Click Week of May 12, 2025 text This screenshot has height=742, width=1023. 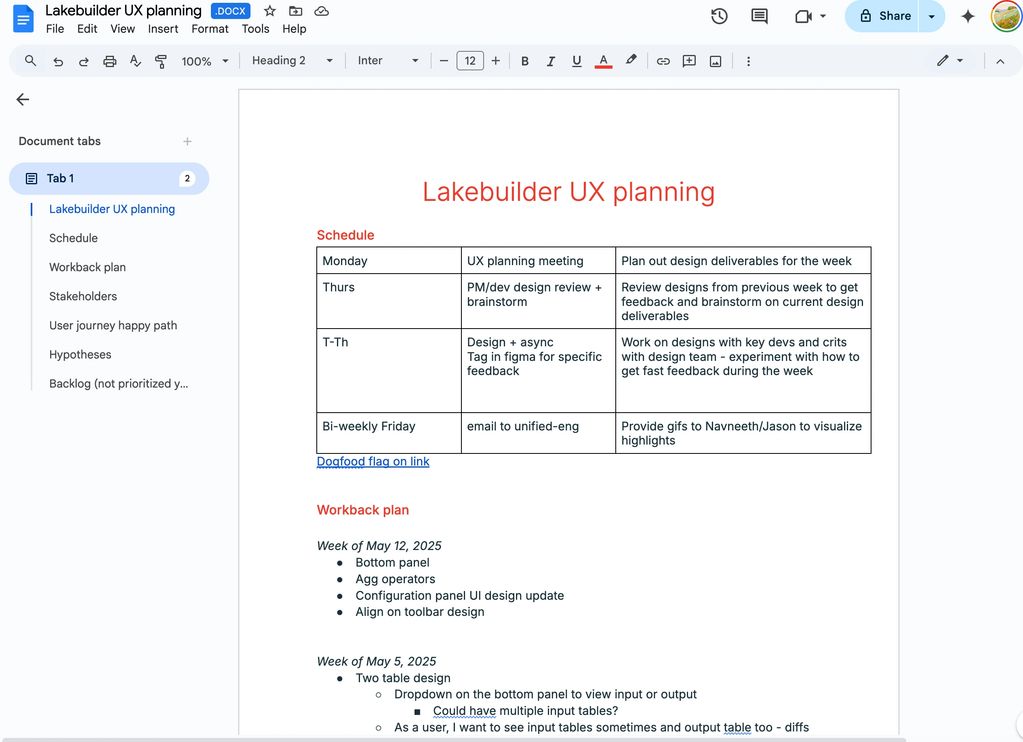pos(379,546)
